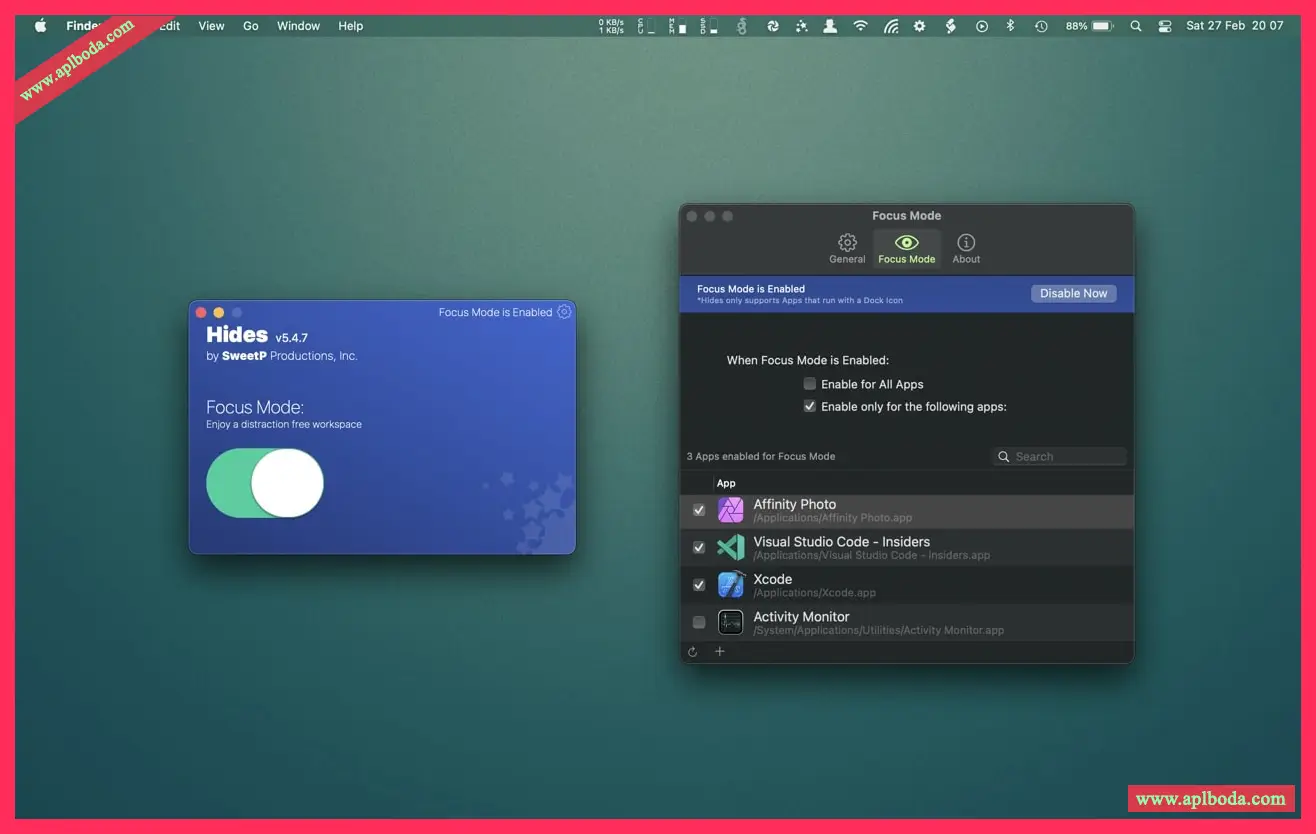Select the Affinity Photo name text

click(x=794, y=504)
